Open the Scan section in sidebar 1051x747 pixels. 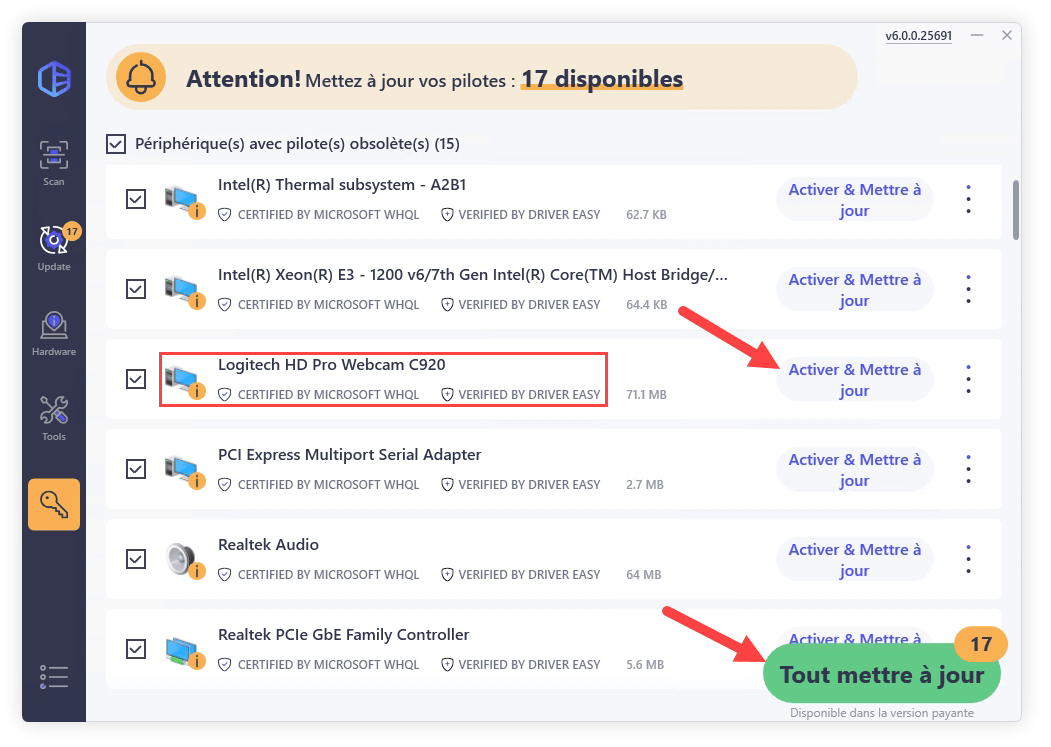pos(54,162)
